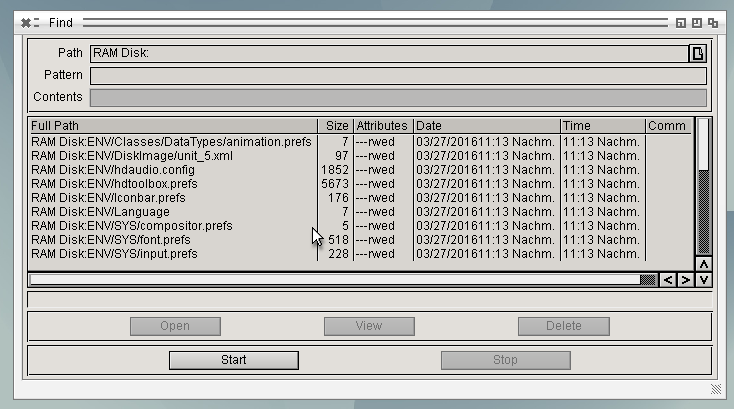This screenshot has height=409, width=734.
Task: Click the window depth gadget in title bar
Action: pos(713,22)
